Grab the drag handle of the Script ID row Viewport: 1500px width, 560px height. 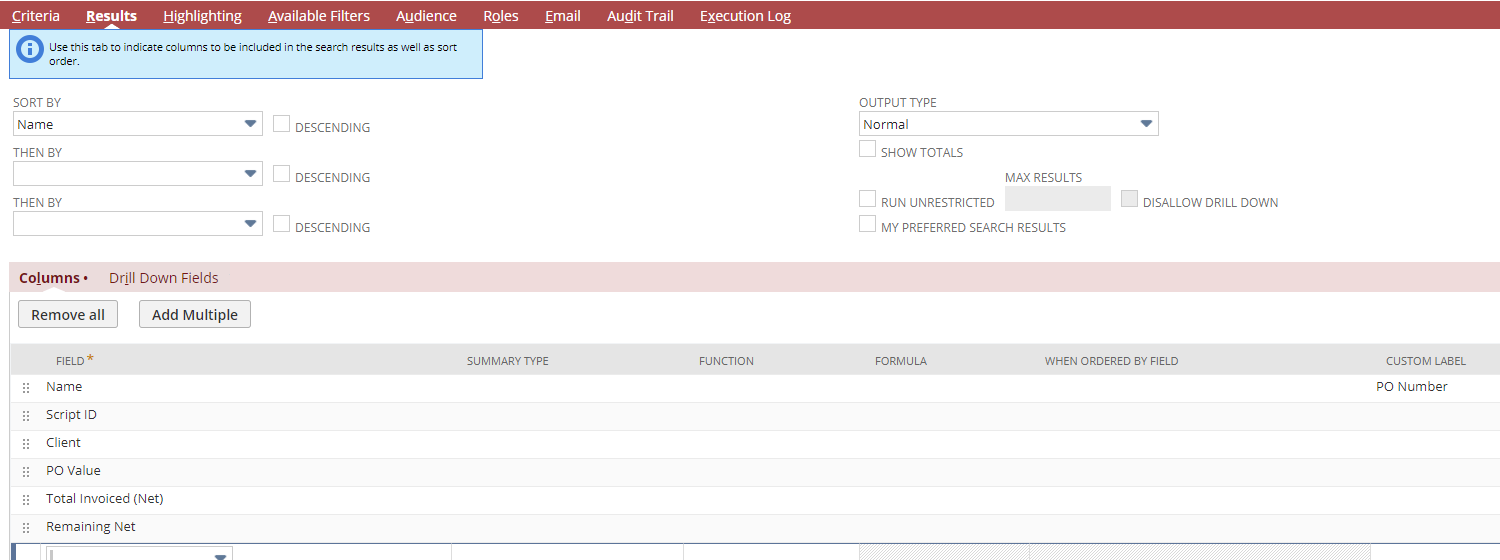(26, 416)
